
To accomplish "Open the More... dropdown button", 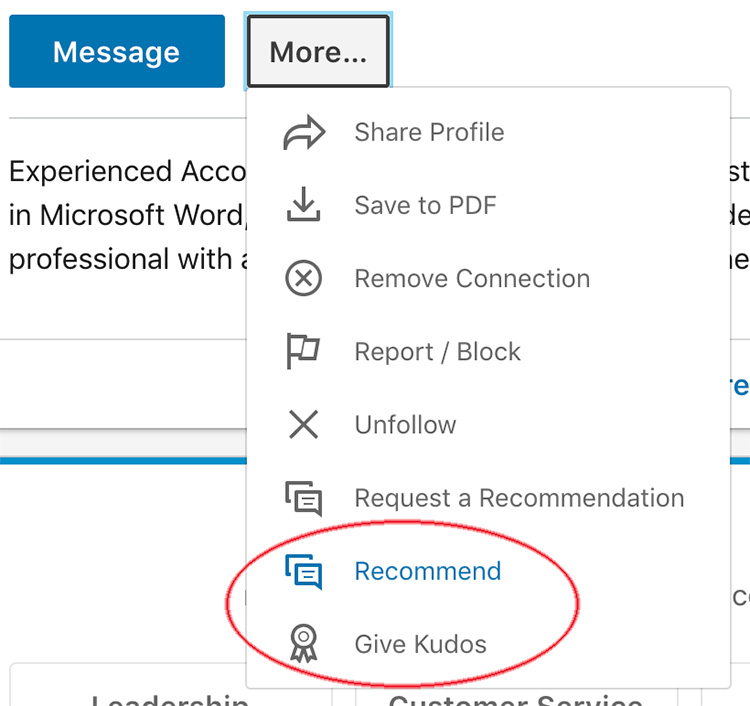I will tap(318, 51).
